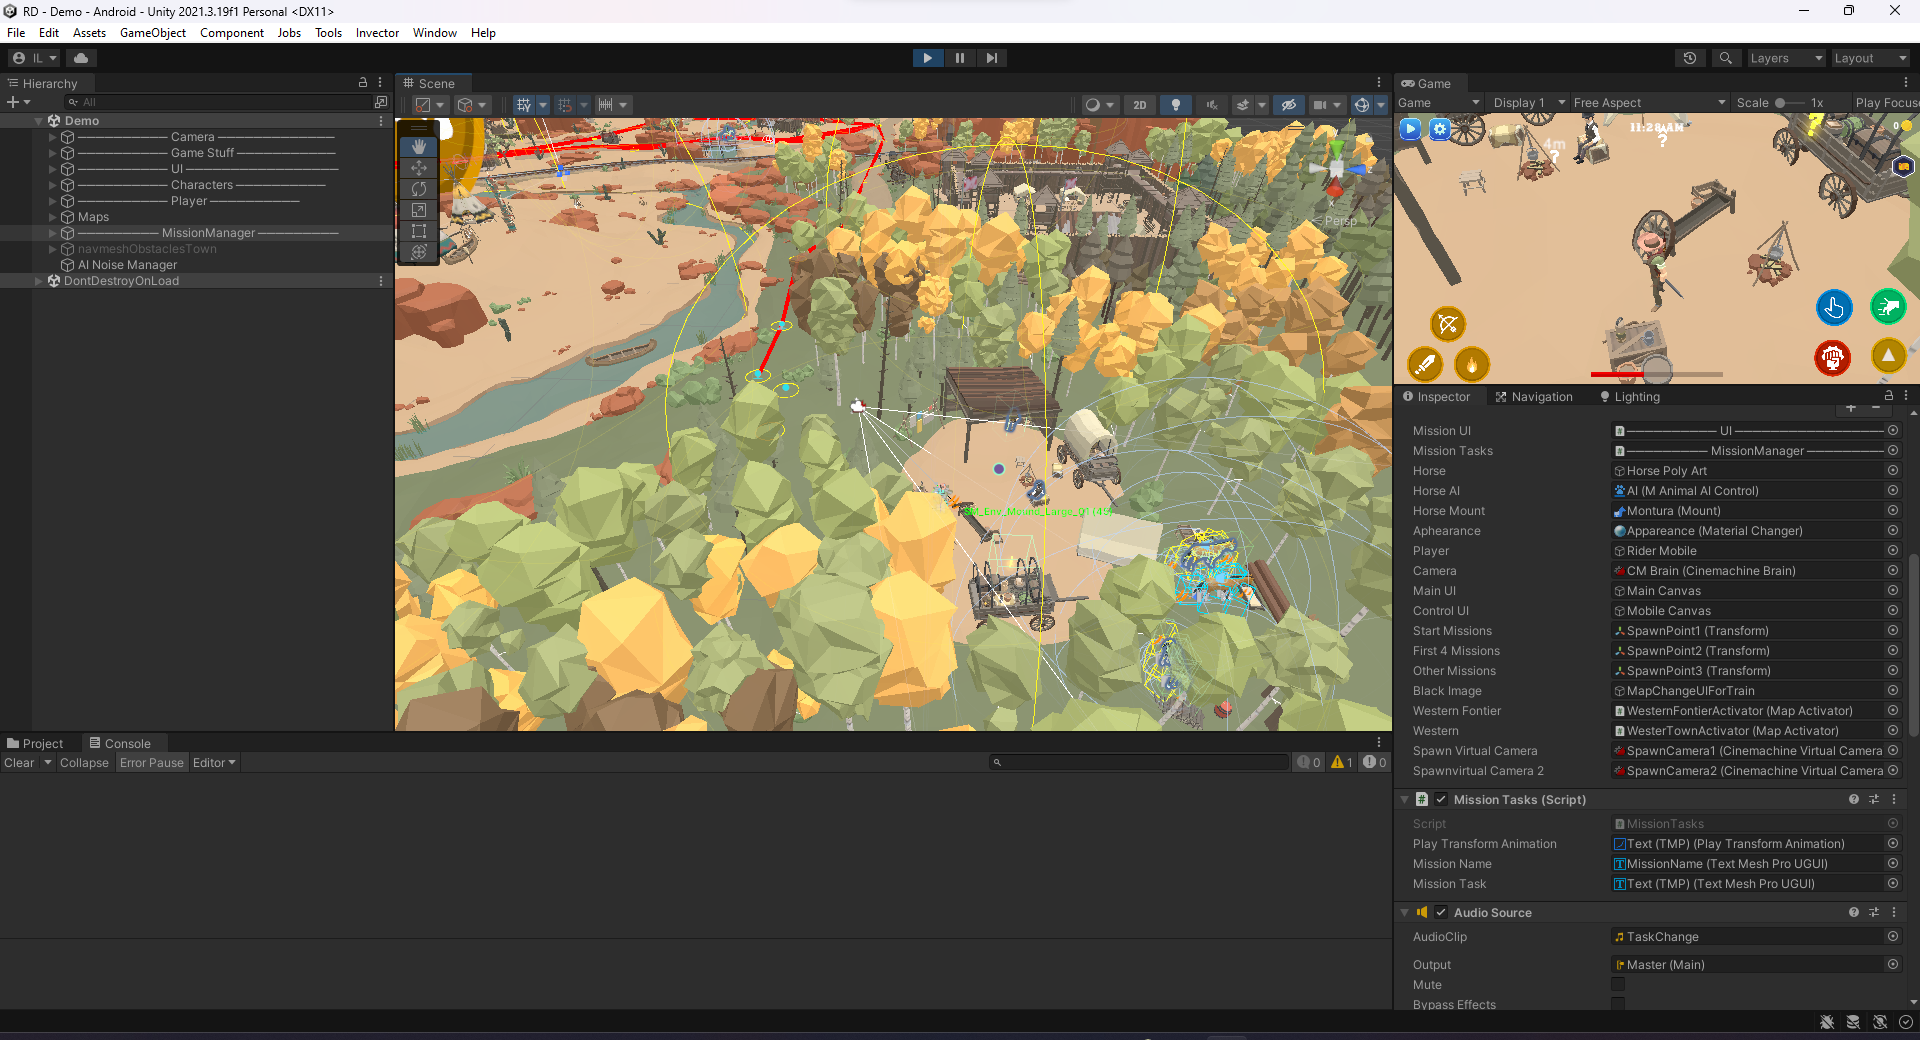Image resolution: width=1920 pixels, height=1040 pixels.
Task: Adjust the Game view Scale slider
Action: point(1789,103)
